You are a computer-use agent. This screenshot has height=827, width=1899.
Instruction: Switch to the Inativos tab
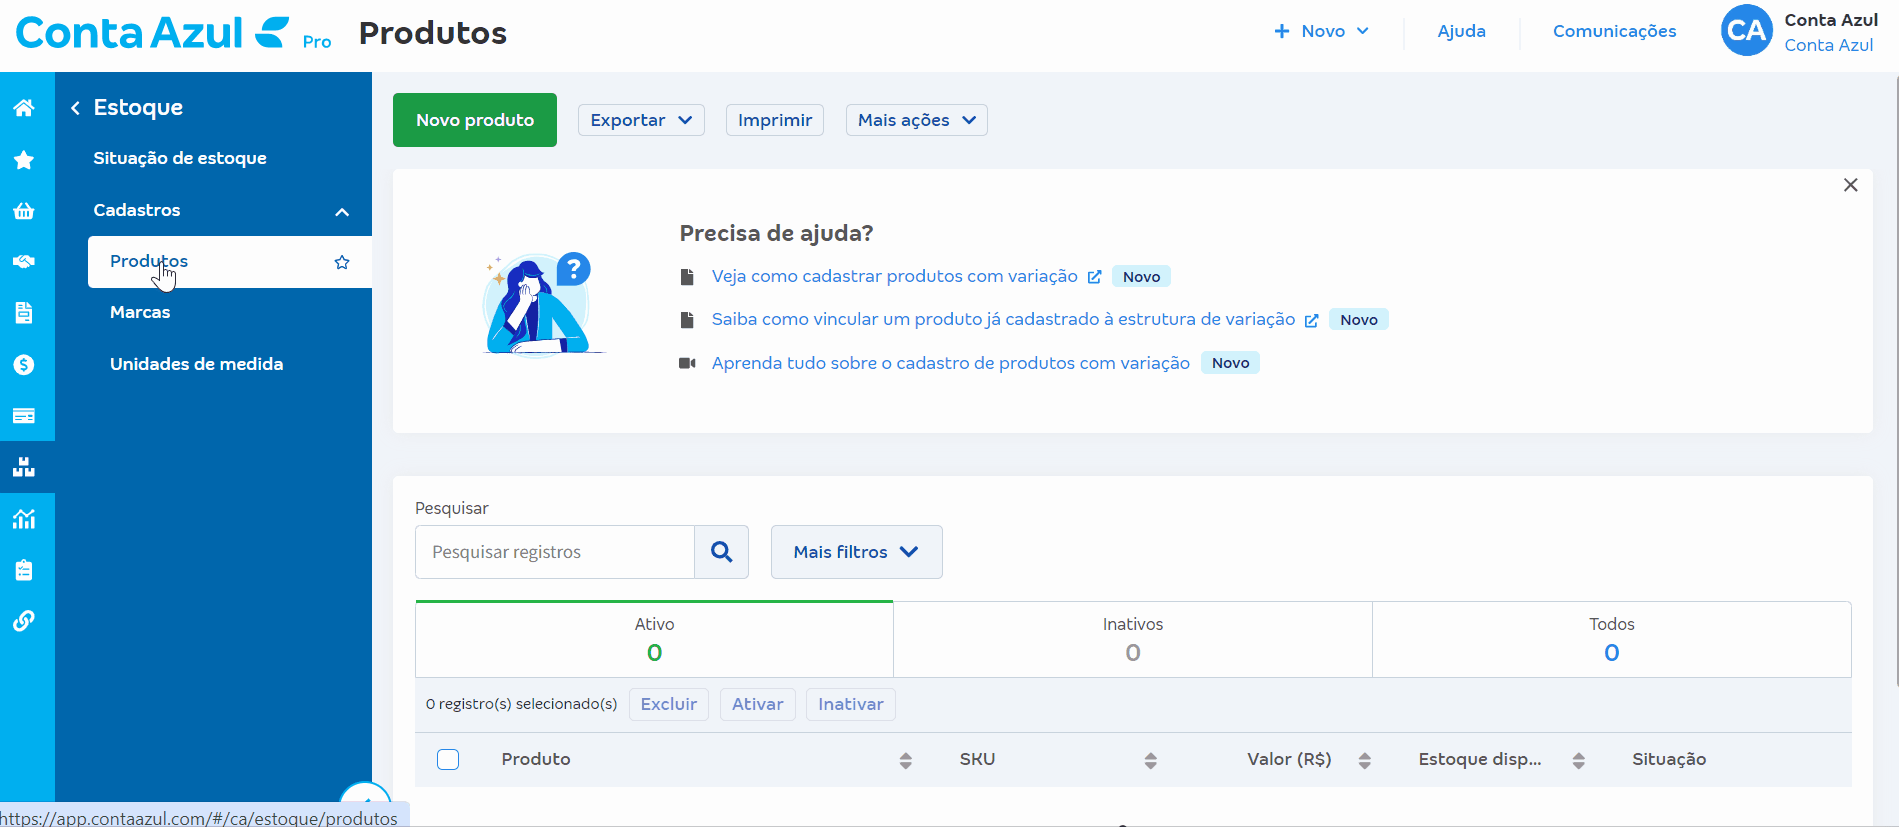[1133, 639]
